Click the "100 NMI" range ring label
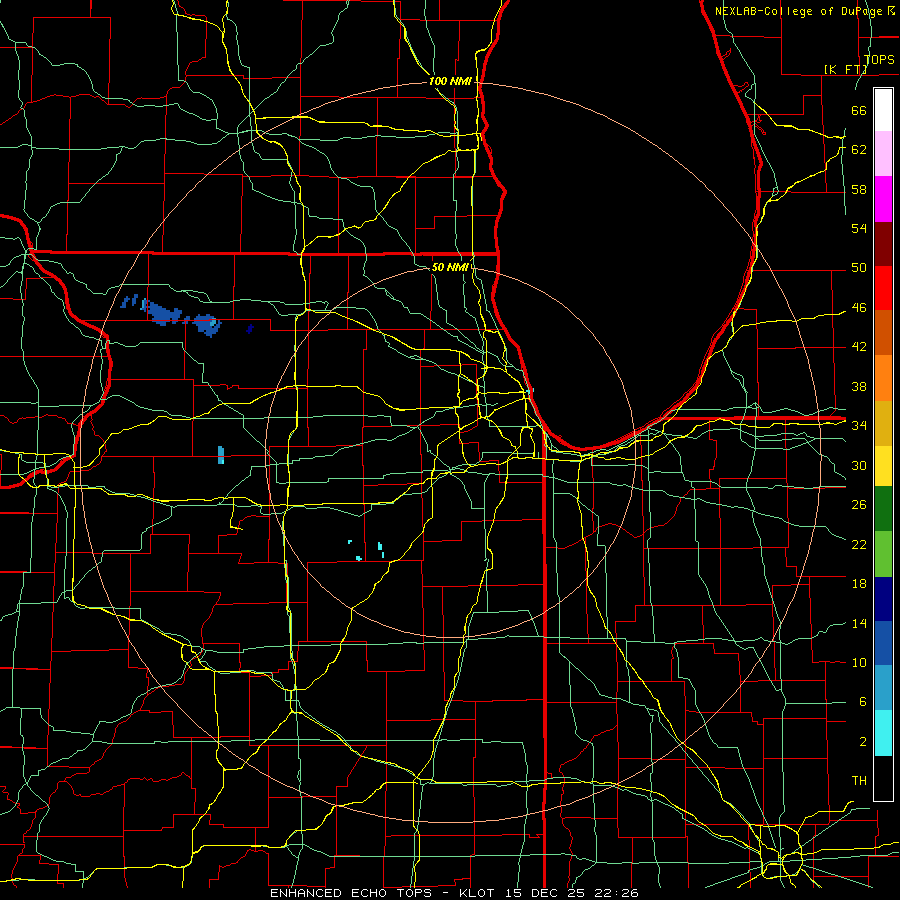 click(450, 82)
